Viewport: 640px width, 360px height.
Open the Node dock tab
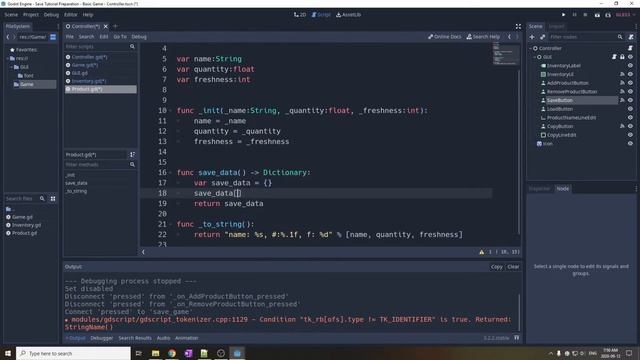562,189
